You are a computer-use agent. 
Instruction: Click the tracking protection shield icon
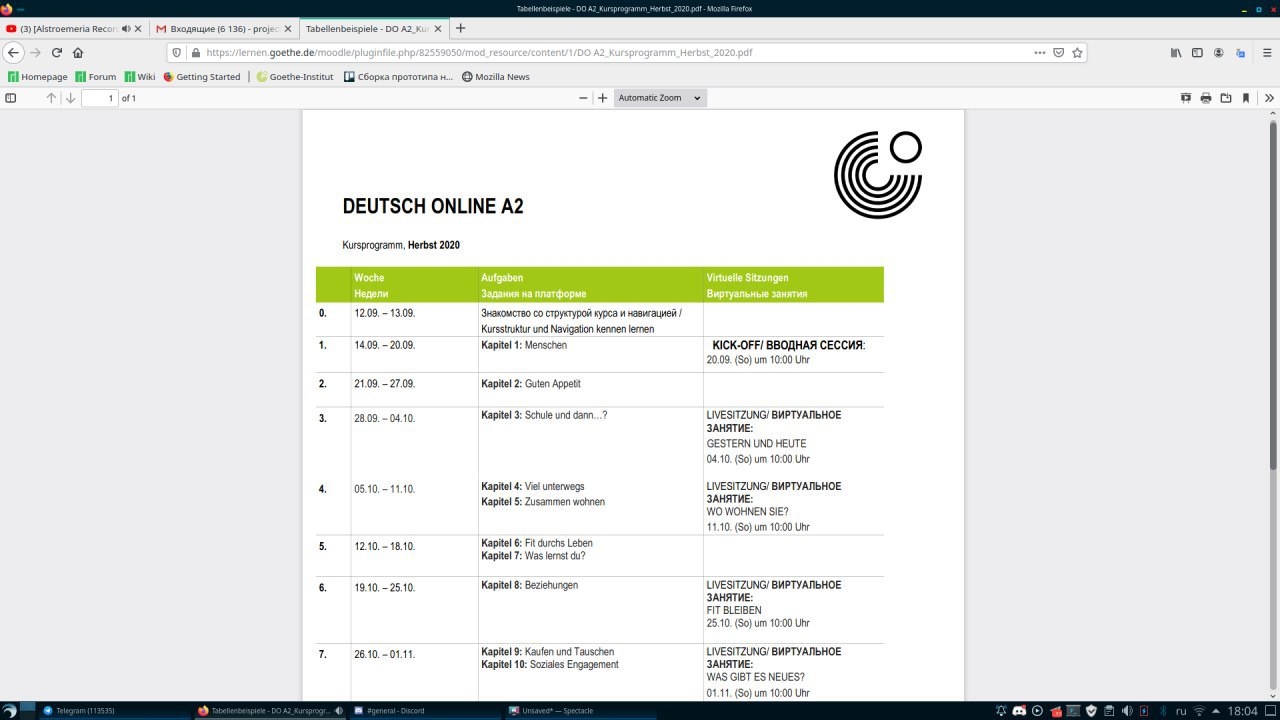point(177,52)
